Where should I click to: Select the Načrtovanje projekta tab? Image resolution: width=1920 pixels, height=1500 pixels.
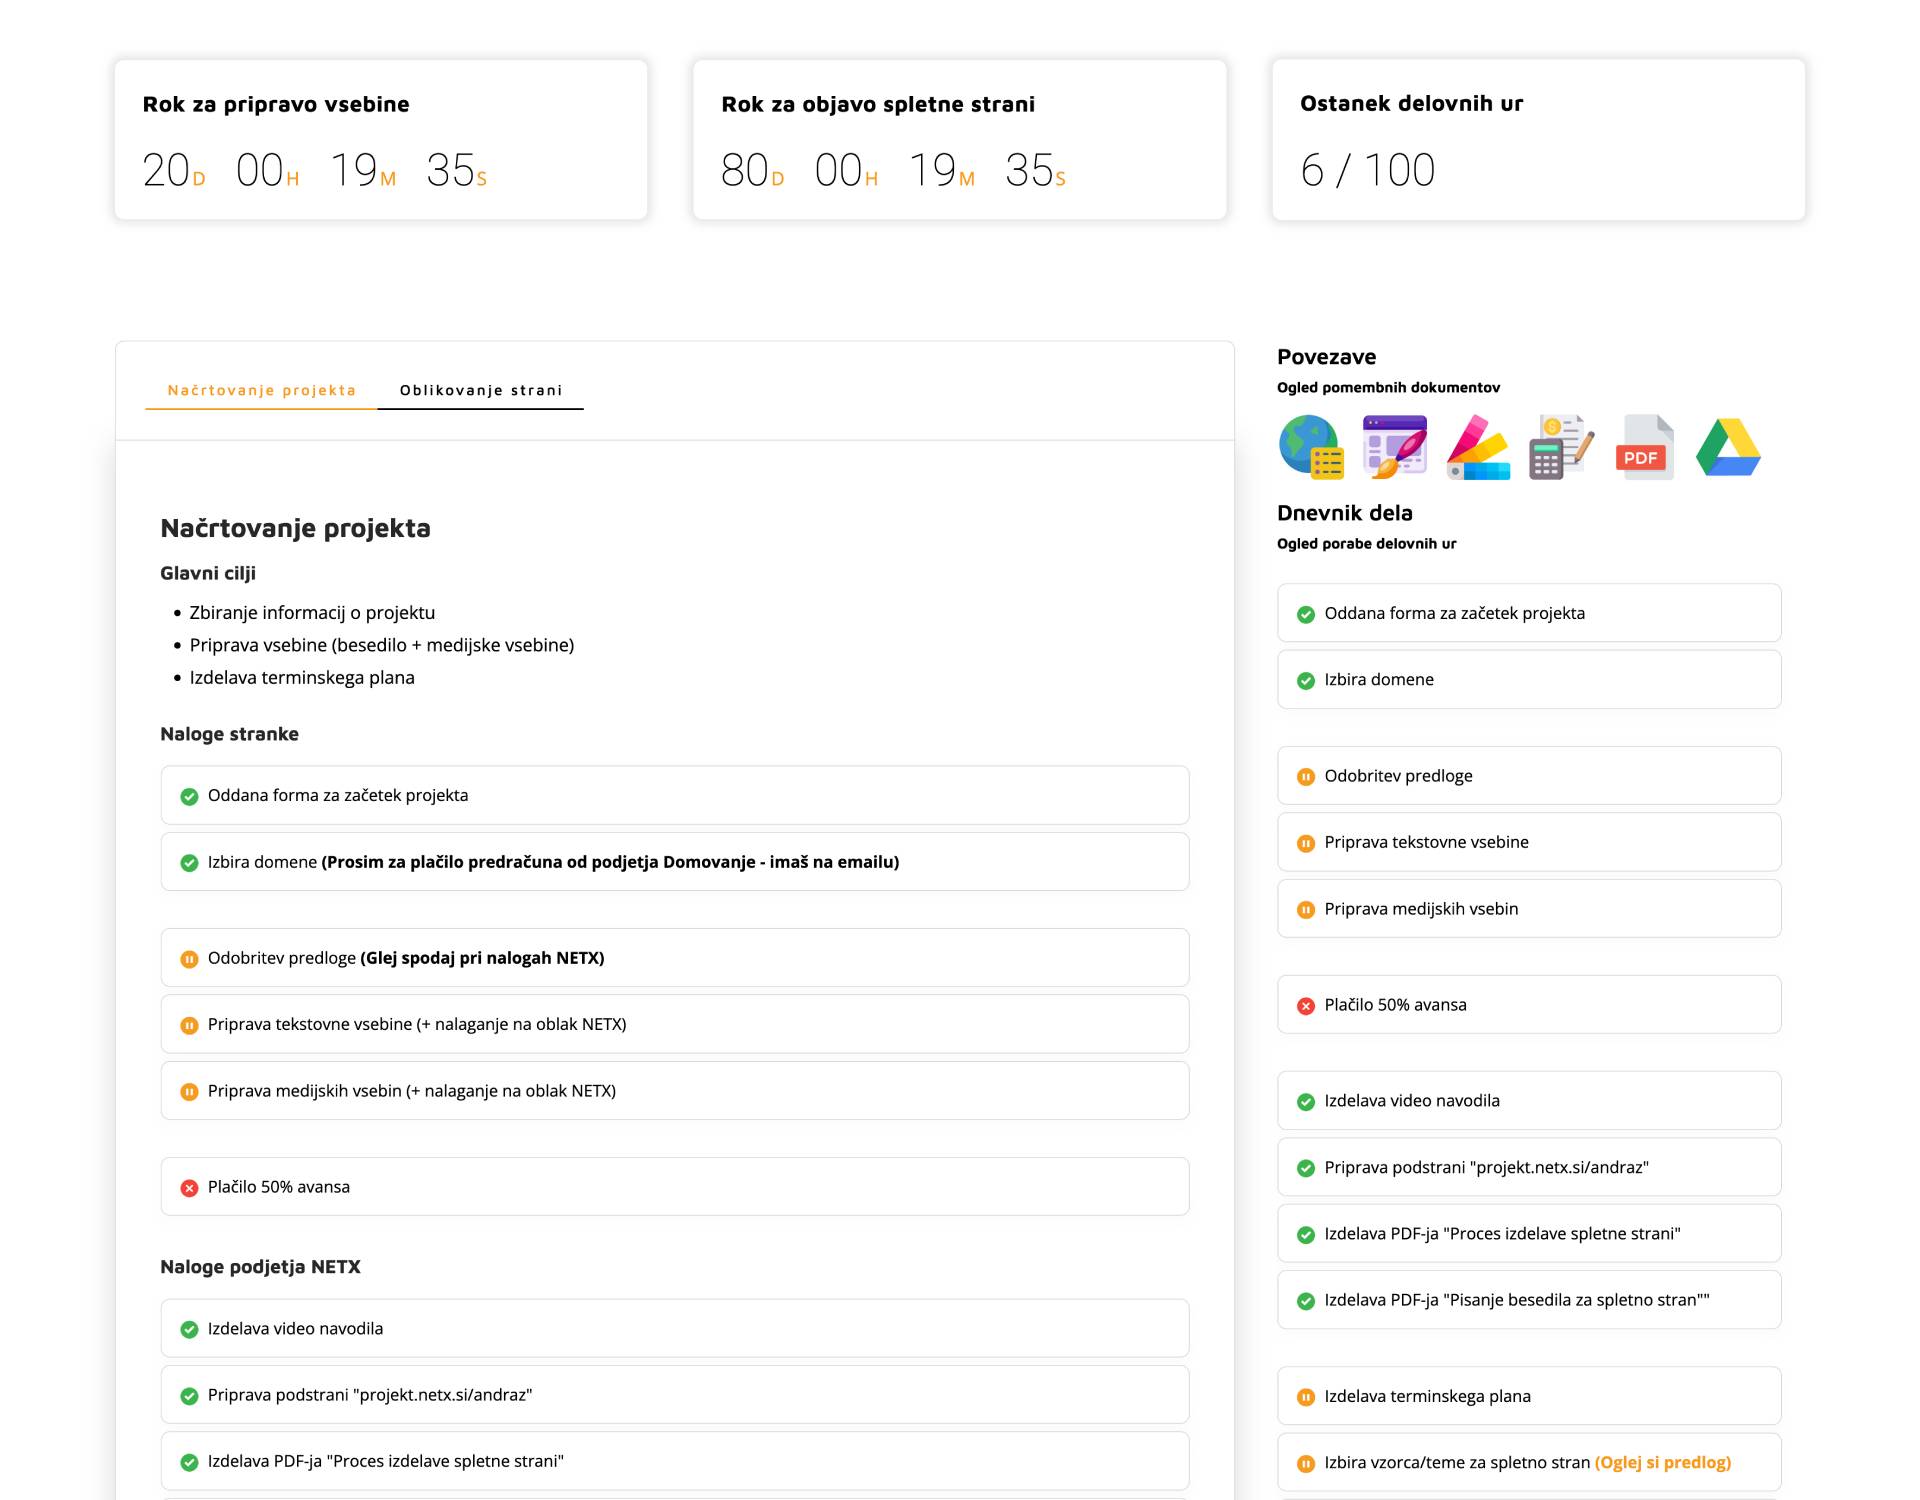[x=261, y=390]
